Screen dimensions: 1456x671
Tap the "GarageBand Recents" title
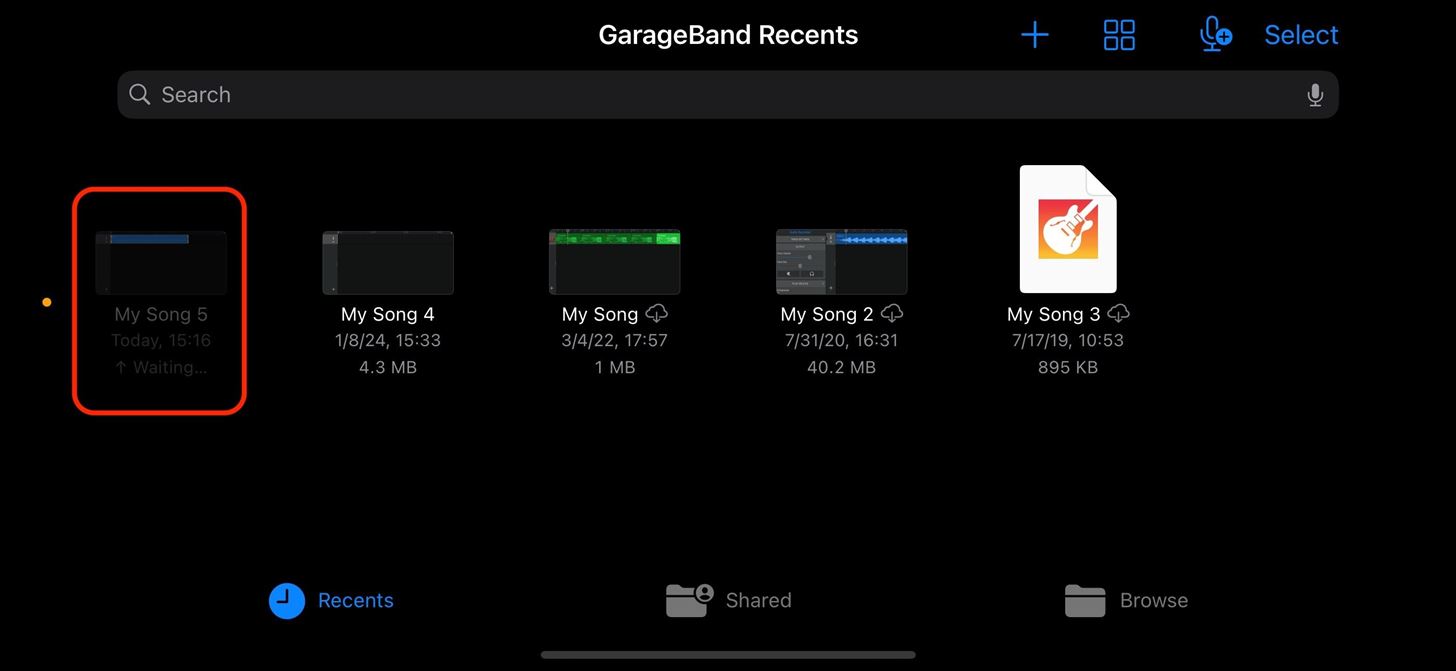point(728,35)
